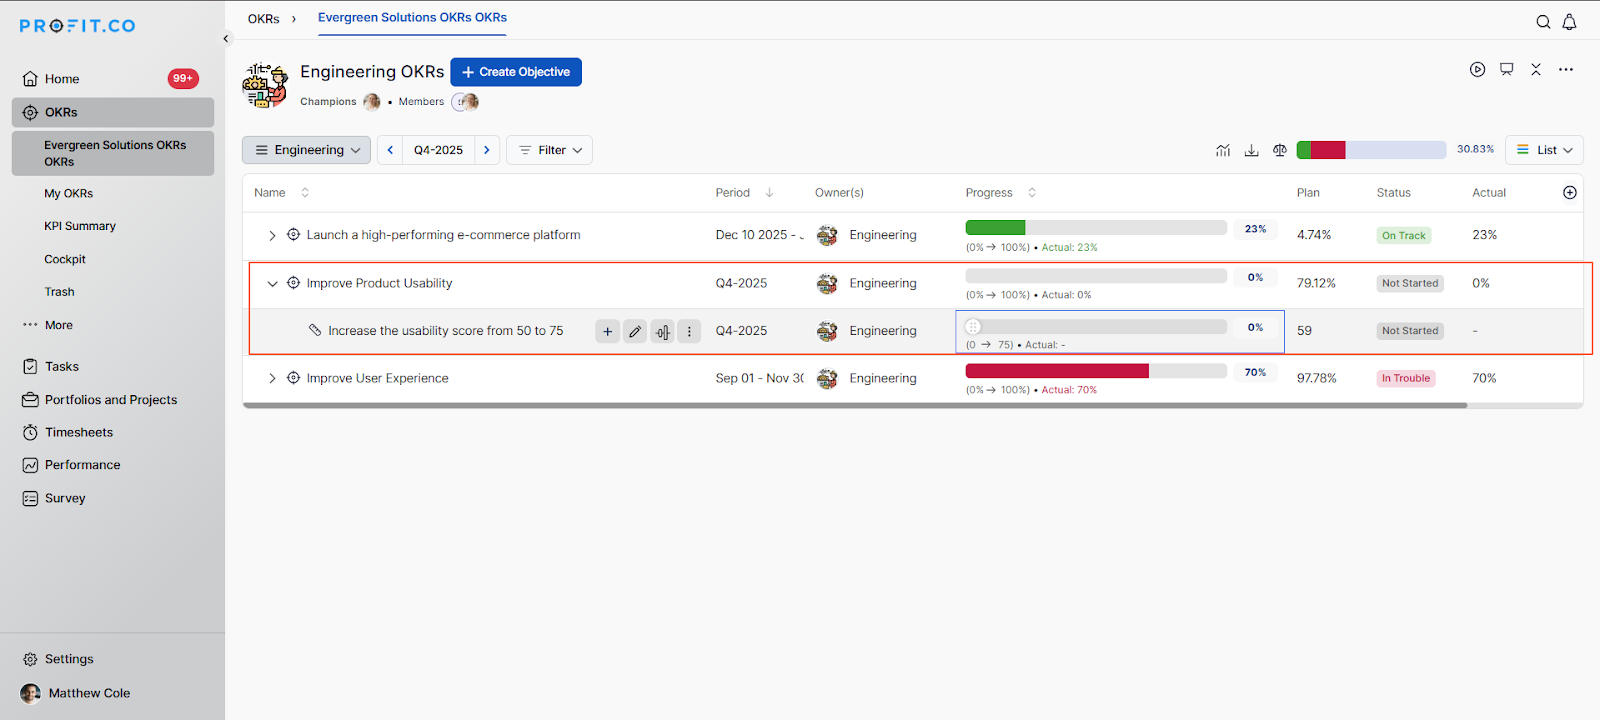The height and width of the screenshot is (720, 1600).
Task: Open the List view dropdown
Action: (x=1544, y=150)
